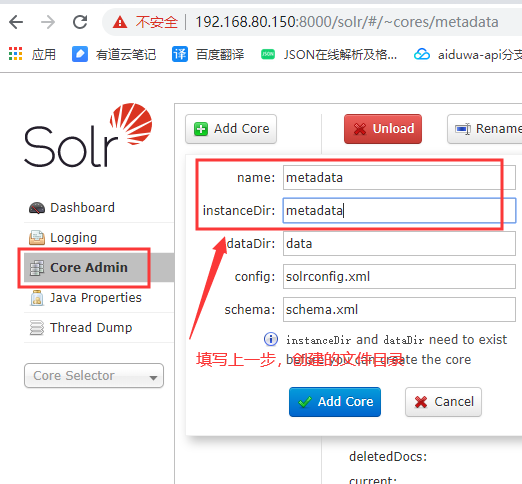Screen dimensions: 522x484
Task: Click the top Add Core toolbar button
Action: click(231, 129)
